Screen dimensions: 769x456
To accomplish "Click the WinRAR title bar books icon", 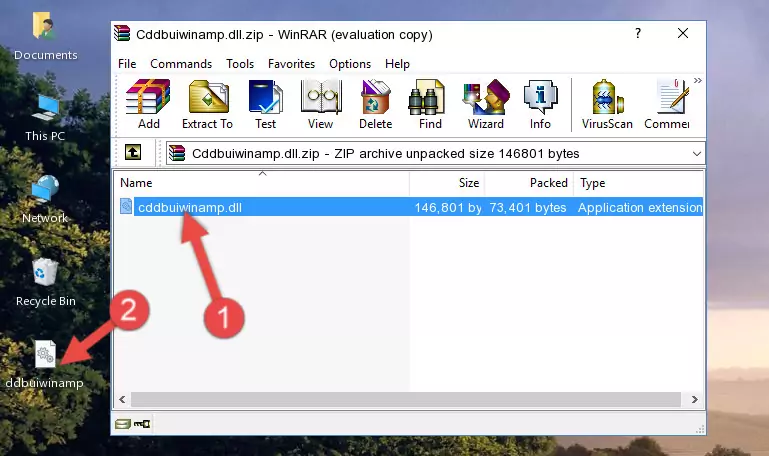I will 122,34.
